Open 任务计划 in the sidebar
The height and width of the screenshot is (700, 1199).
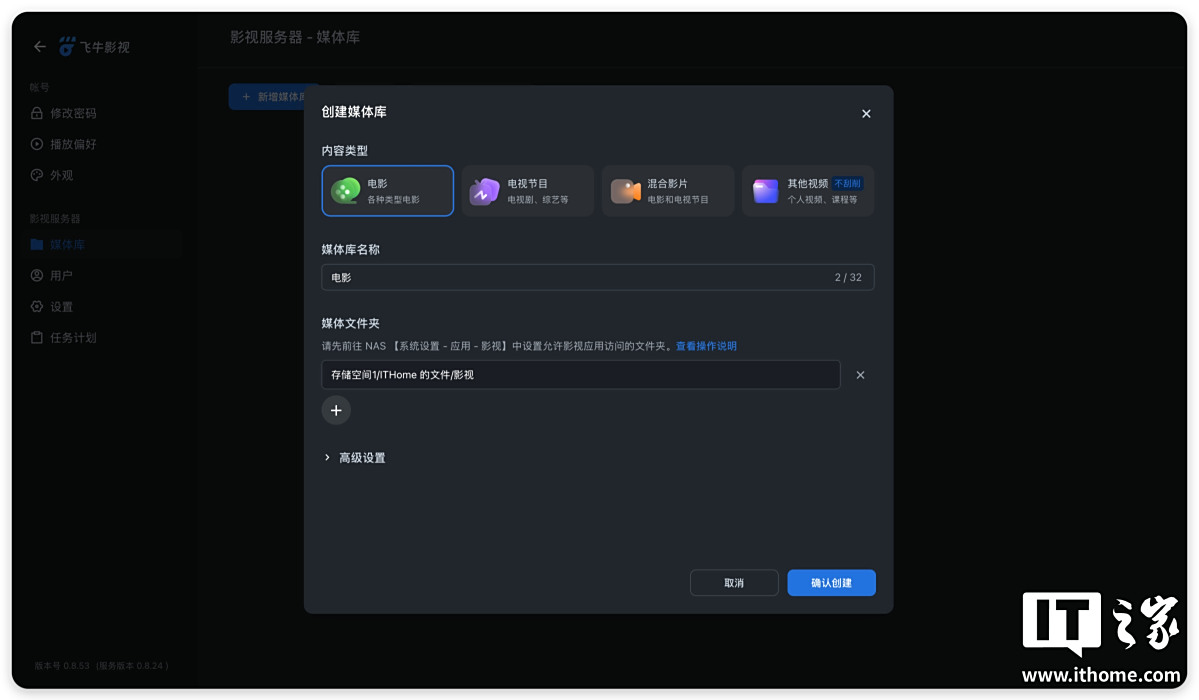(x=72, y=338)
